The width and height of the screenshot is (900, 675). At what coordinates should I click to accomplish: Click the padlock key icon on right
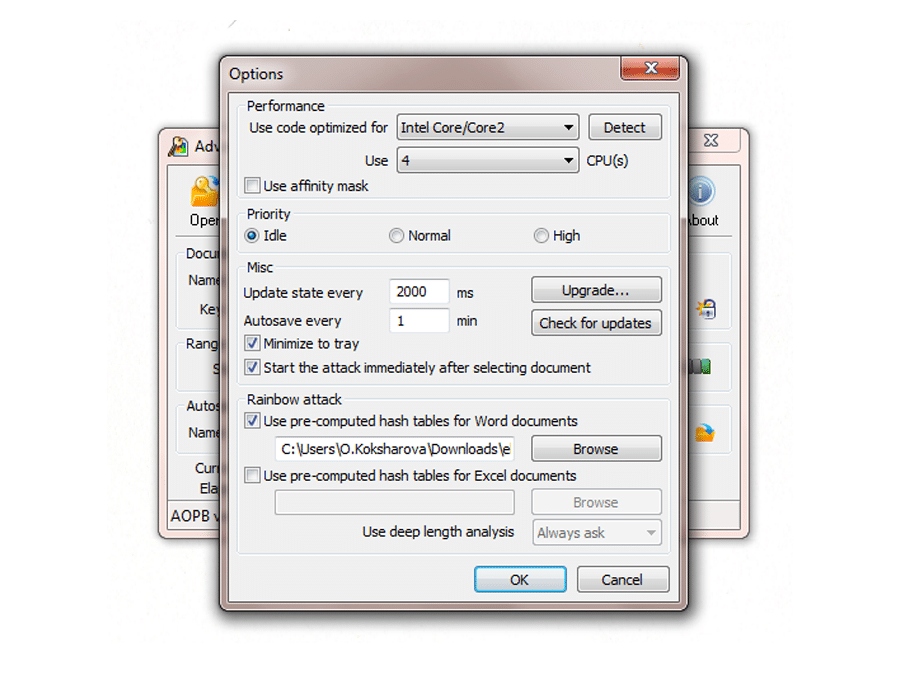(705, 308)
